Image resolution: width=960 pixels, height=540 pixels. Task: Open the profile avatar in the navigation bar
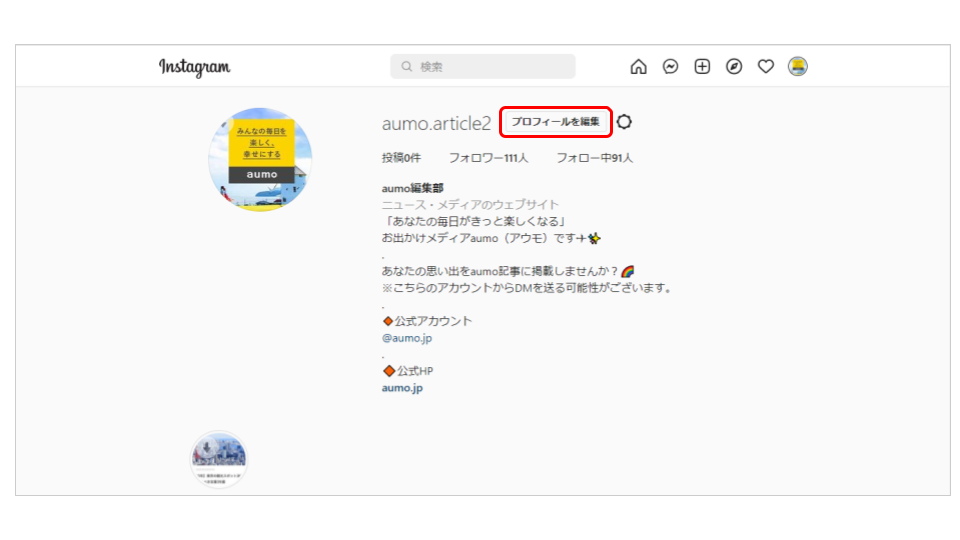click(798, 66)
